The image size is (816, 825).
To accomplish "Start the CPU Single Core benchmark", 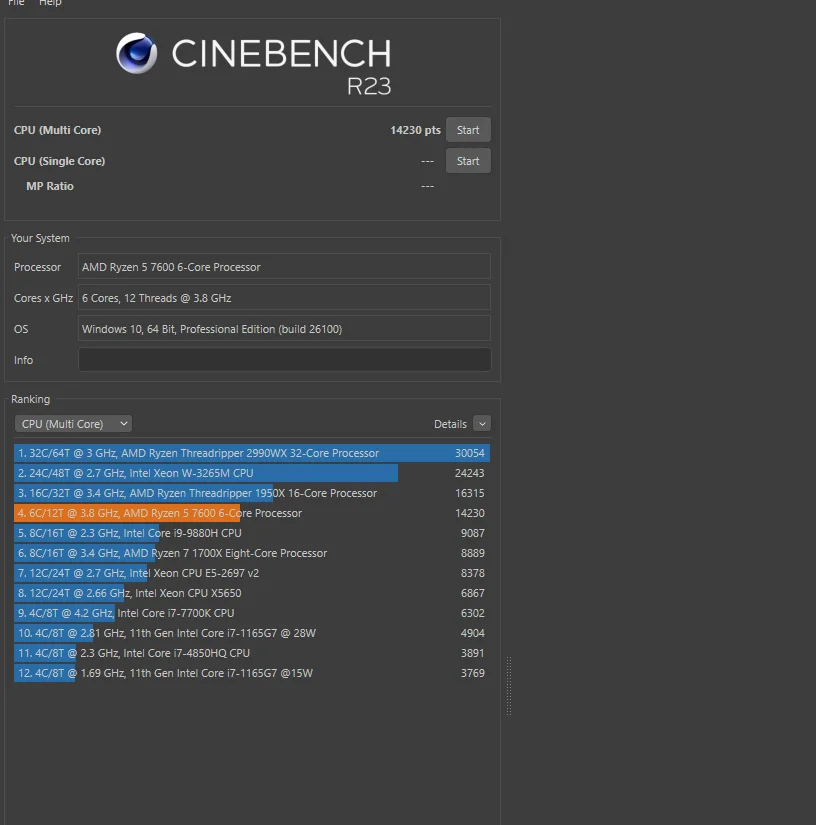I will point(468,161).
